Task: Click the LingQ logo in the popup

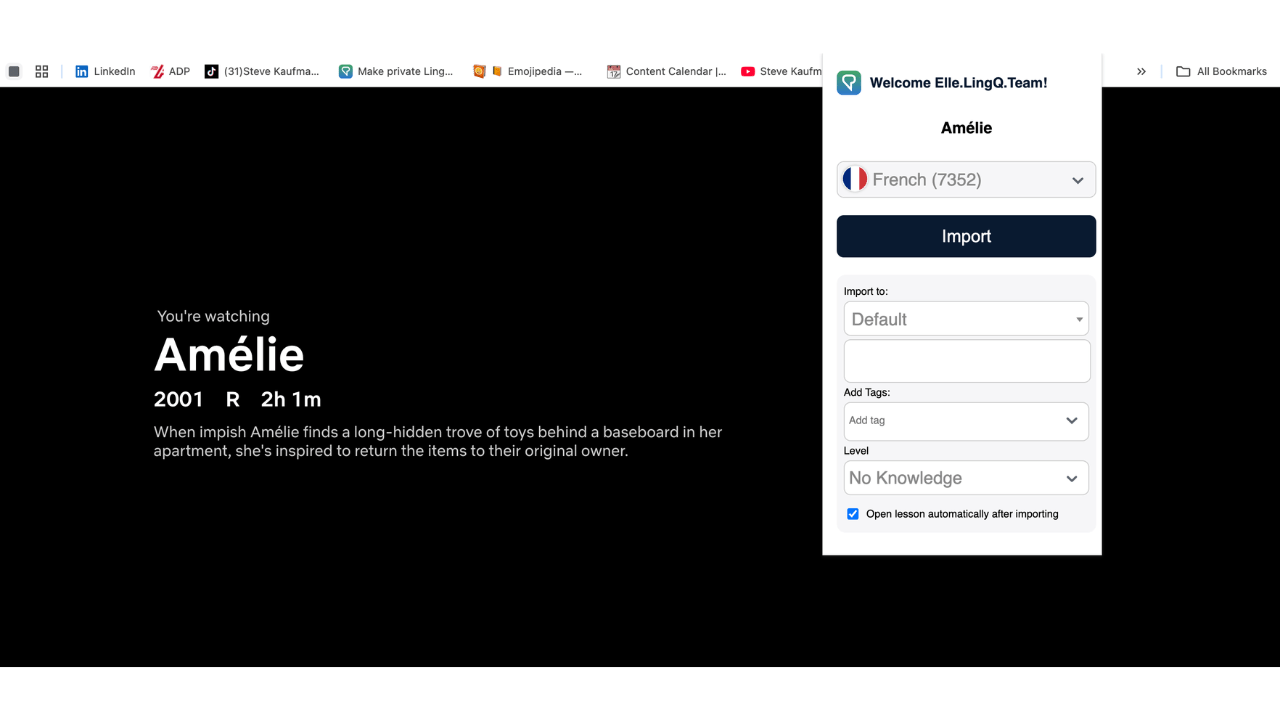Action: click(x=849, y=83)
